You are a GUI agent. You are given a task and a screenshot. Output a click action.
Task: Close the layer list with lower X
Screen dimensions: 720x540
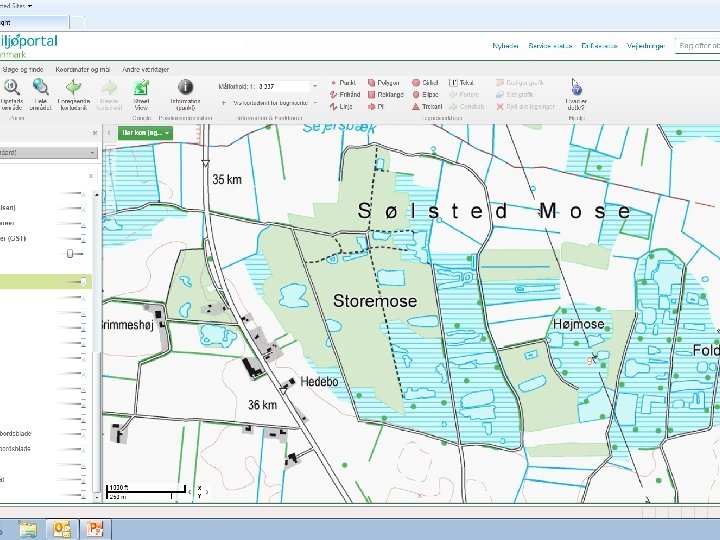click(91, 176)
